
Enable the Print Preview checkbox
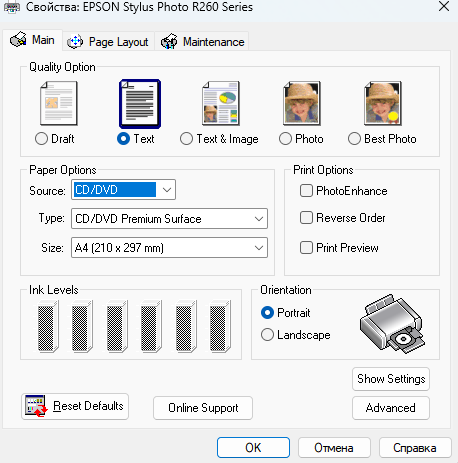coord(306,248)
